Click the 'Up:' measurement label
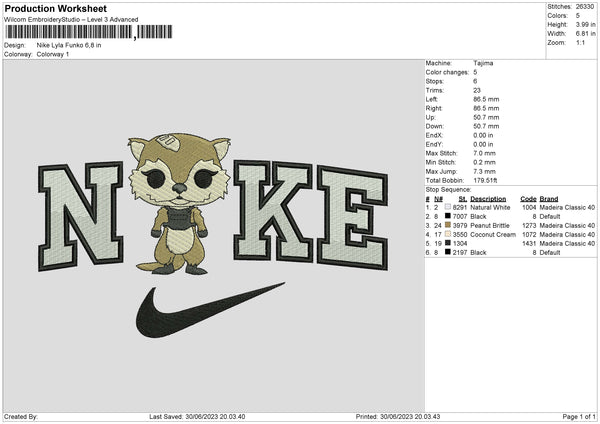Viewport: 600px width, 424px height. pyautogui.click(x=430, y=117)
